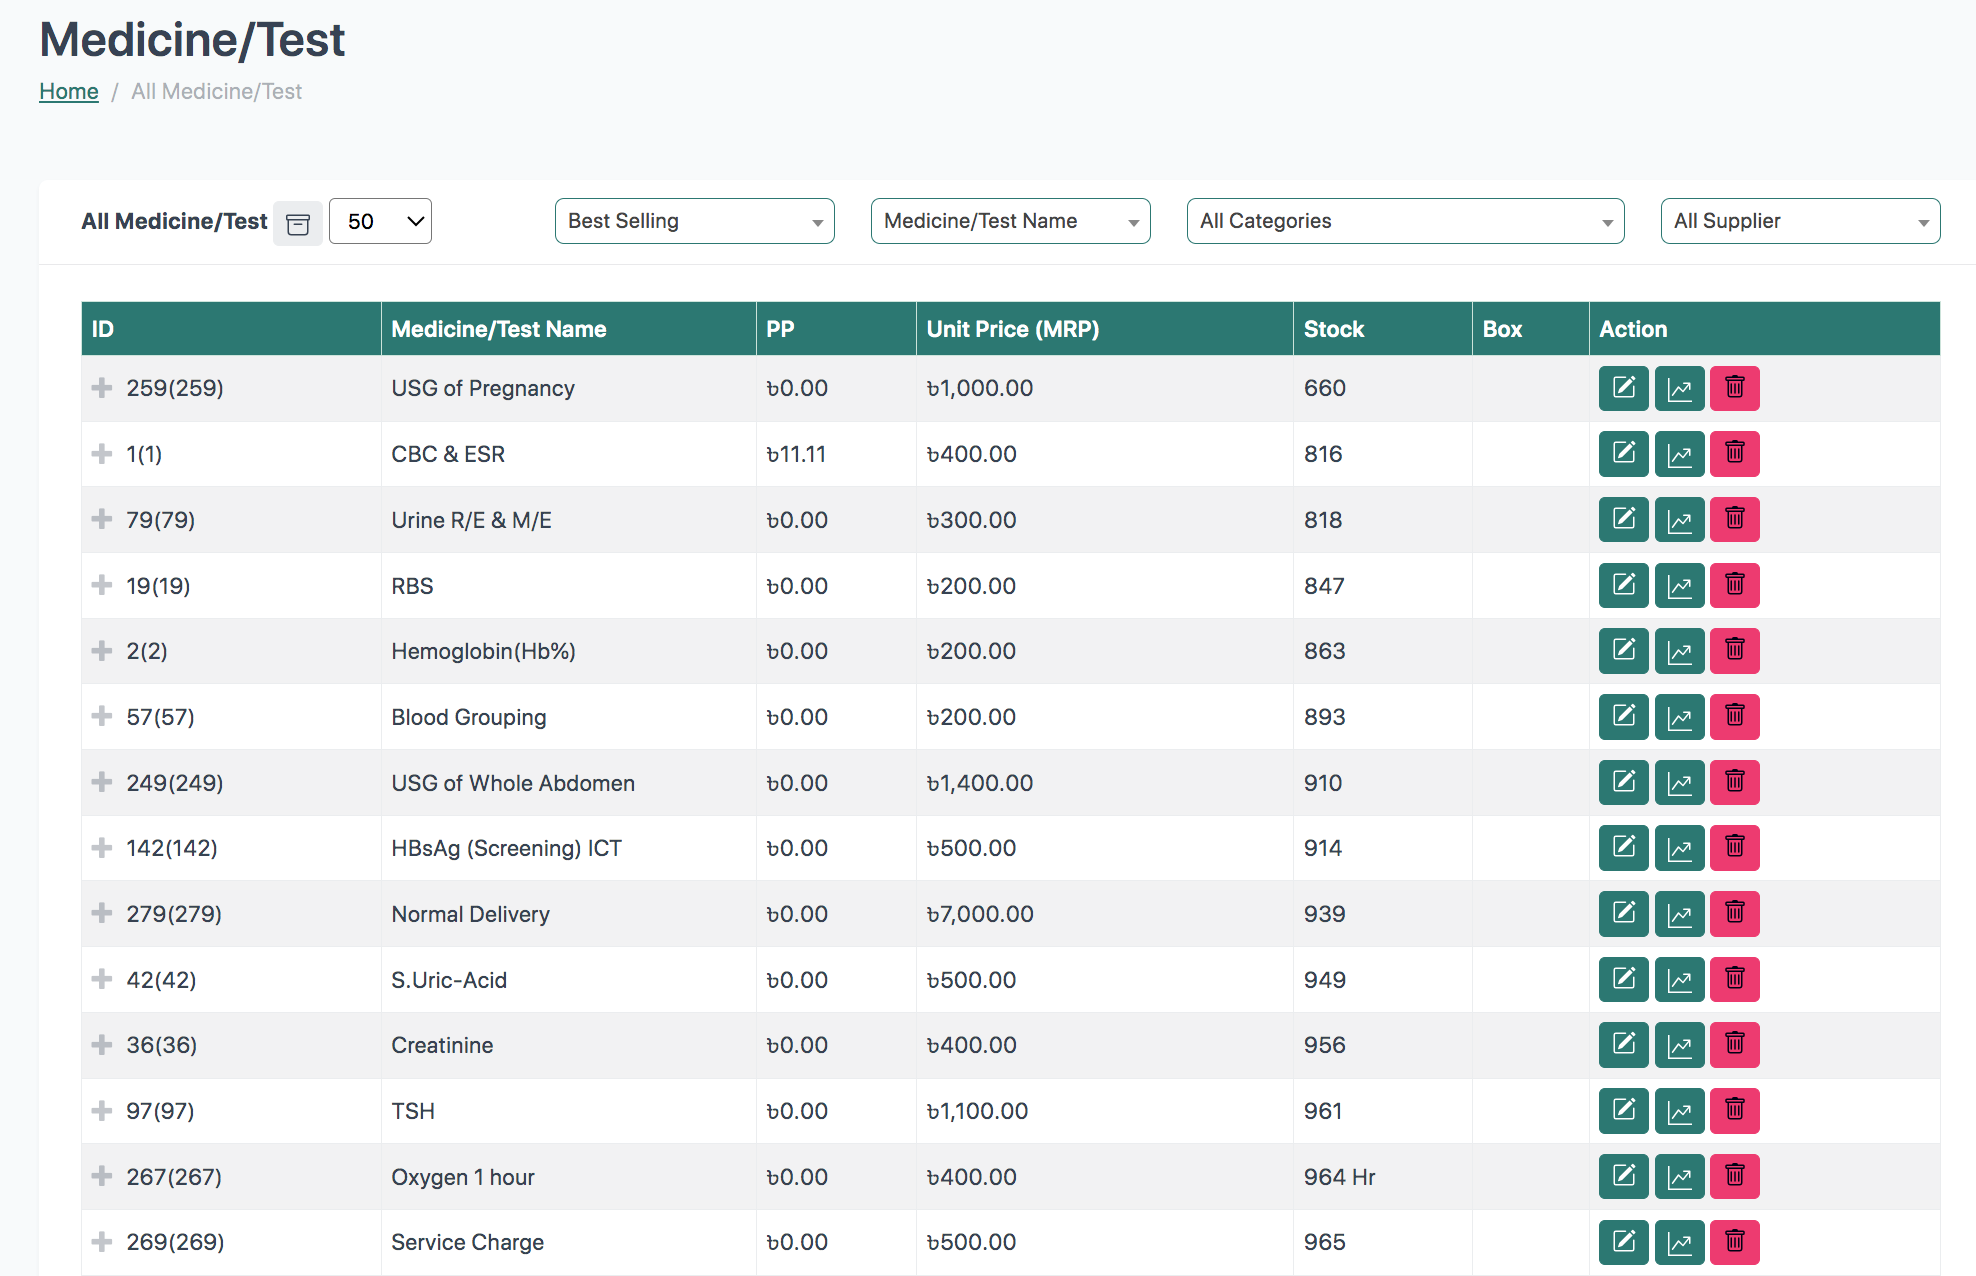The image size is (1976, 1276).
Task: Delete the Urine R/E & M/E row
Action: [x=1734, y=520]
